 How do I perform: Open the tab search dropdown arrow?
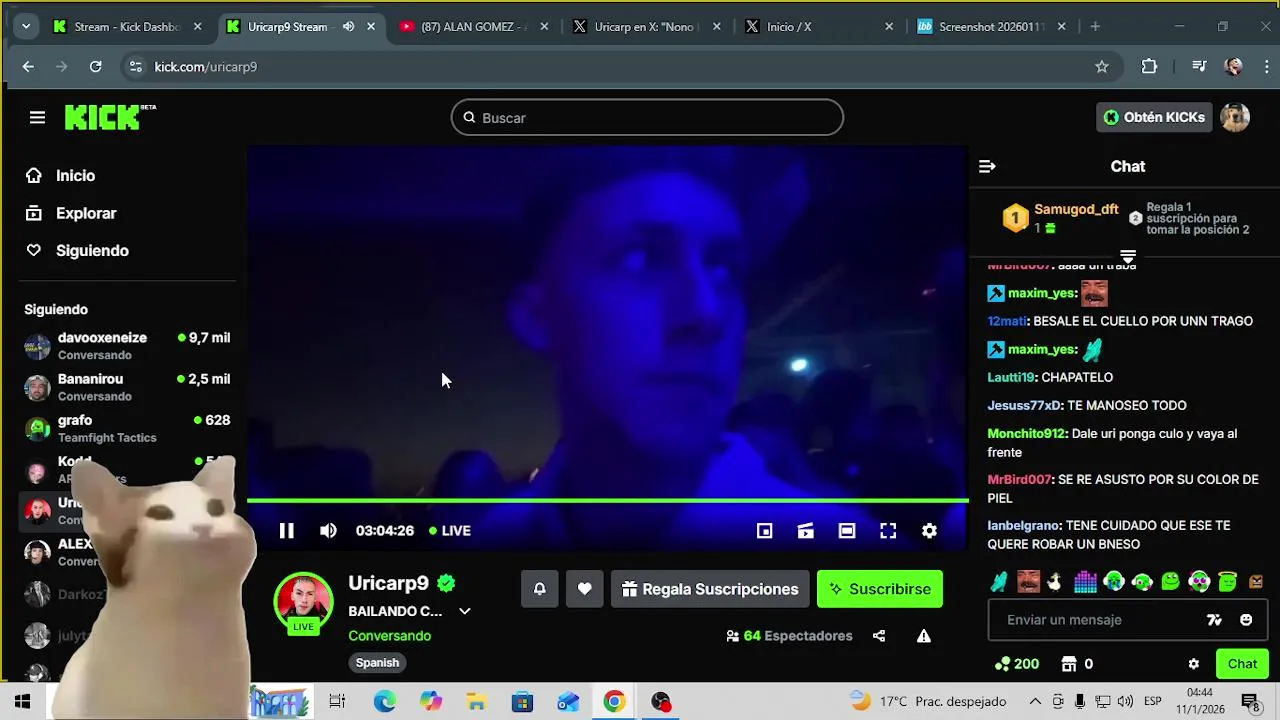coord(25,27)
